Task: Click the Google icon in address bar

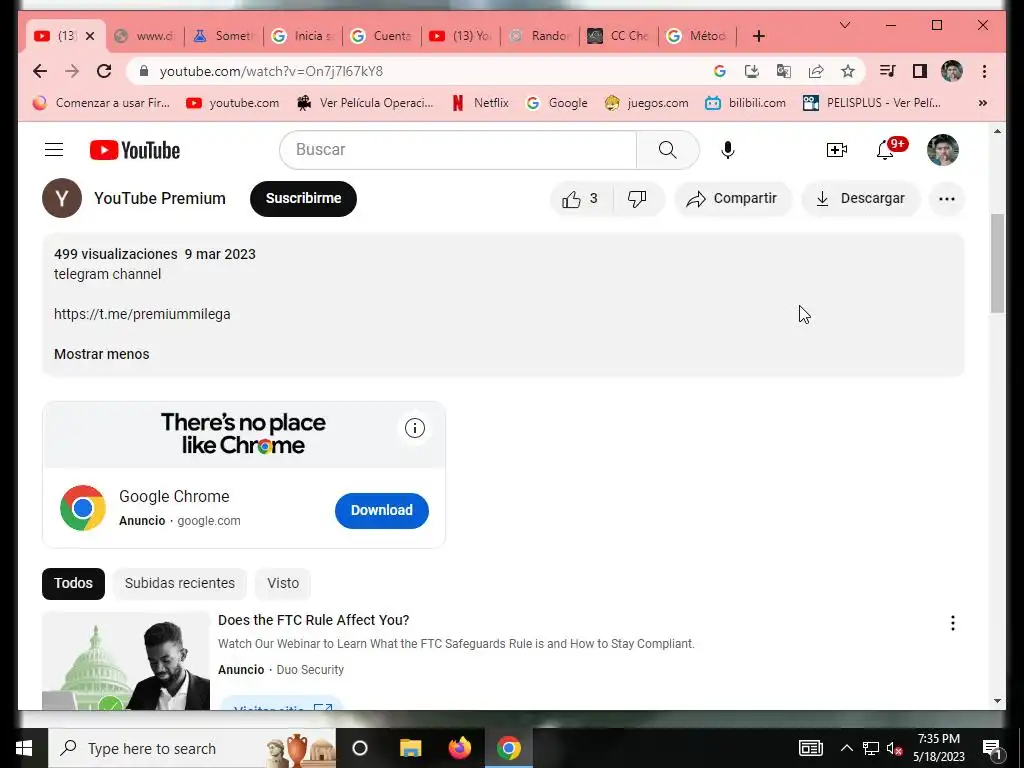Action: pos(720,71)
